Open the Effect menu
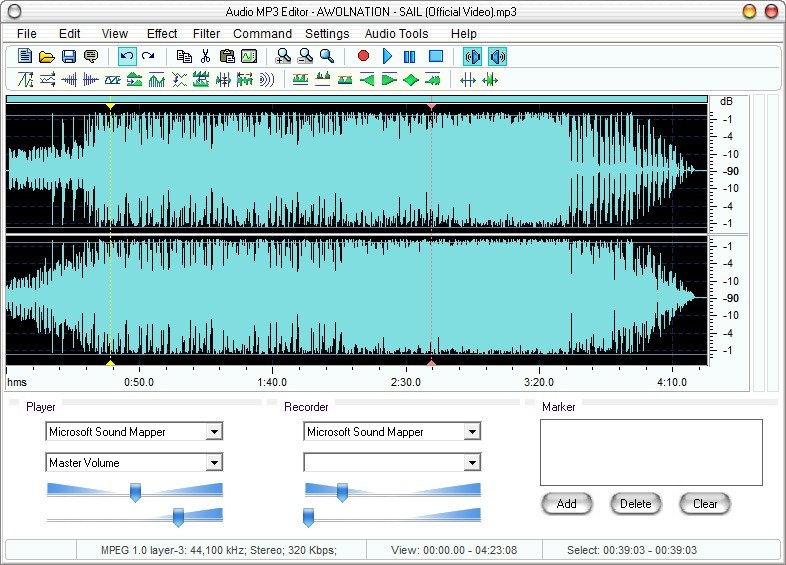The height and width of the screenshot is (565, 786). pos(162,34)
